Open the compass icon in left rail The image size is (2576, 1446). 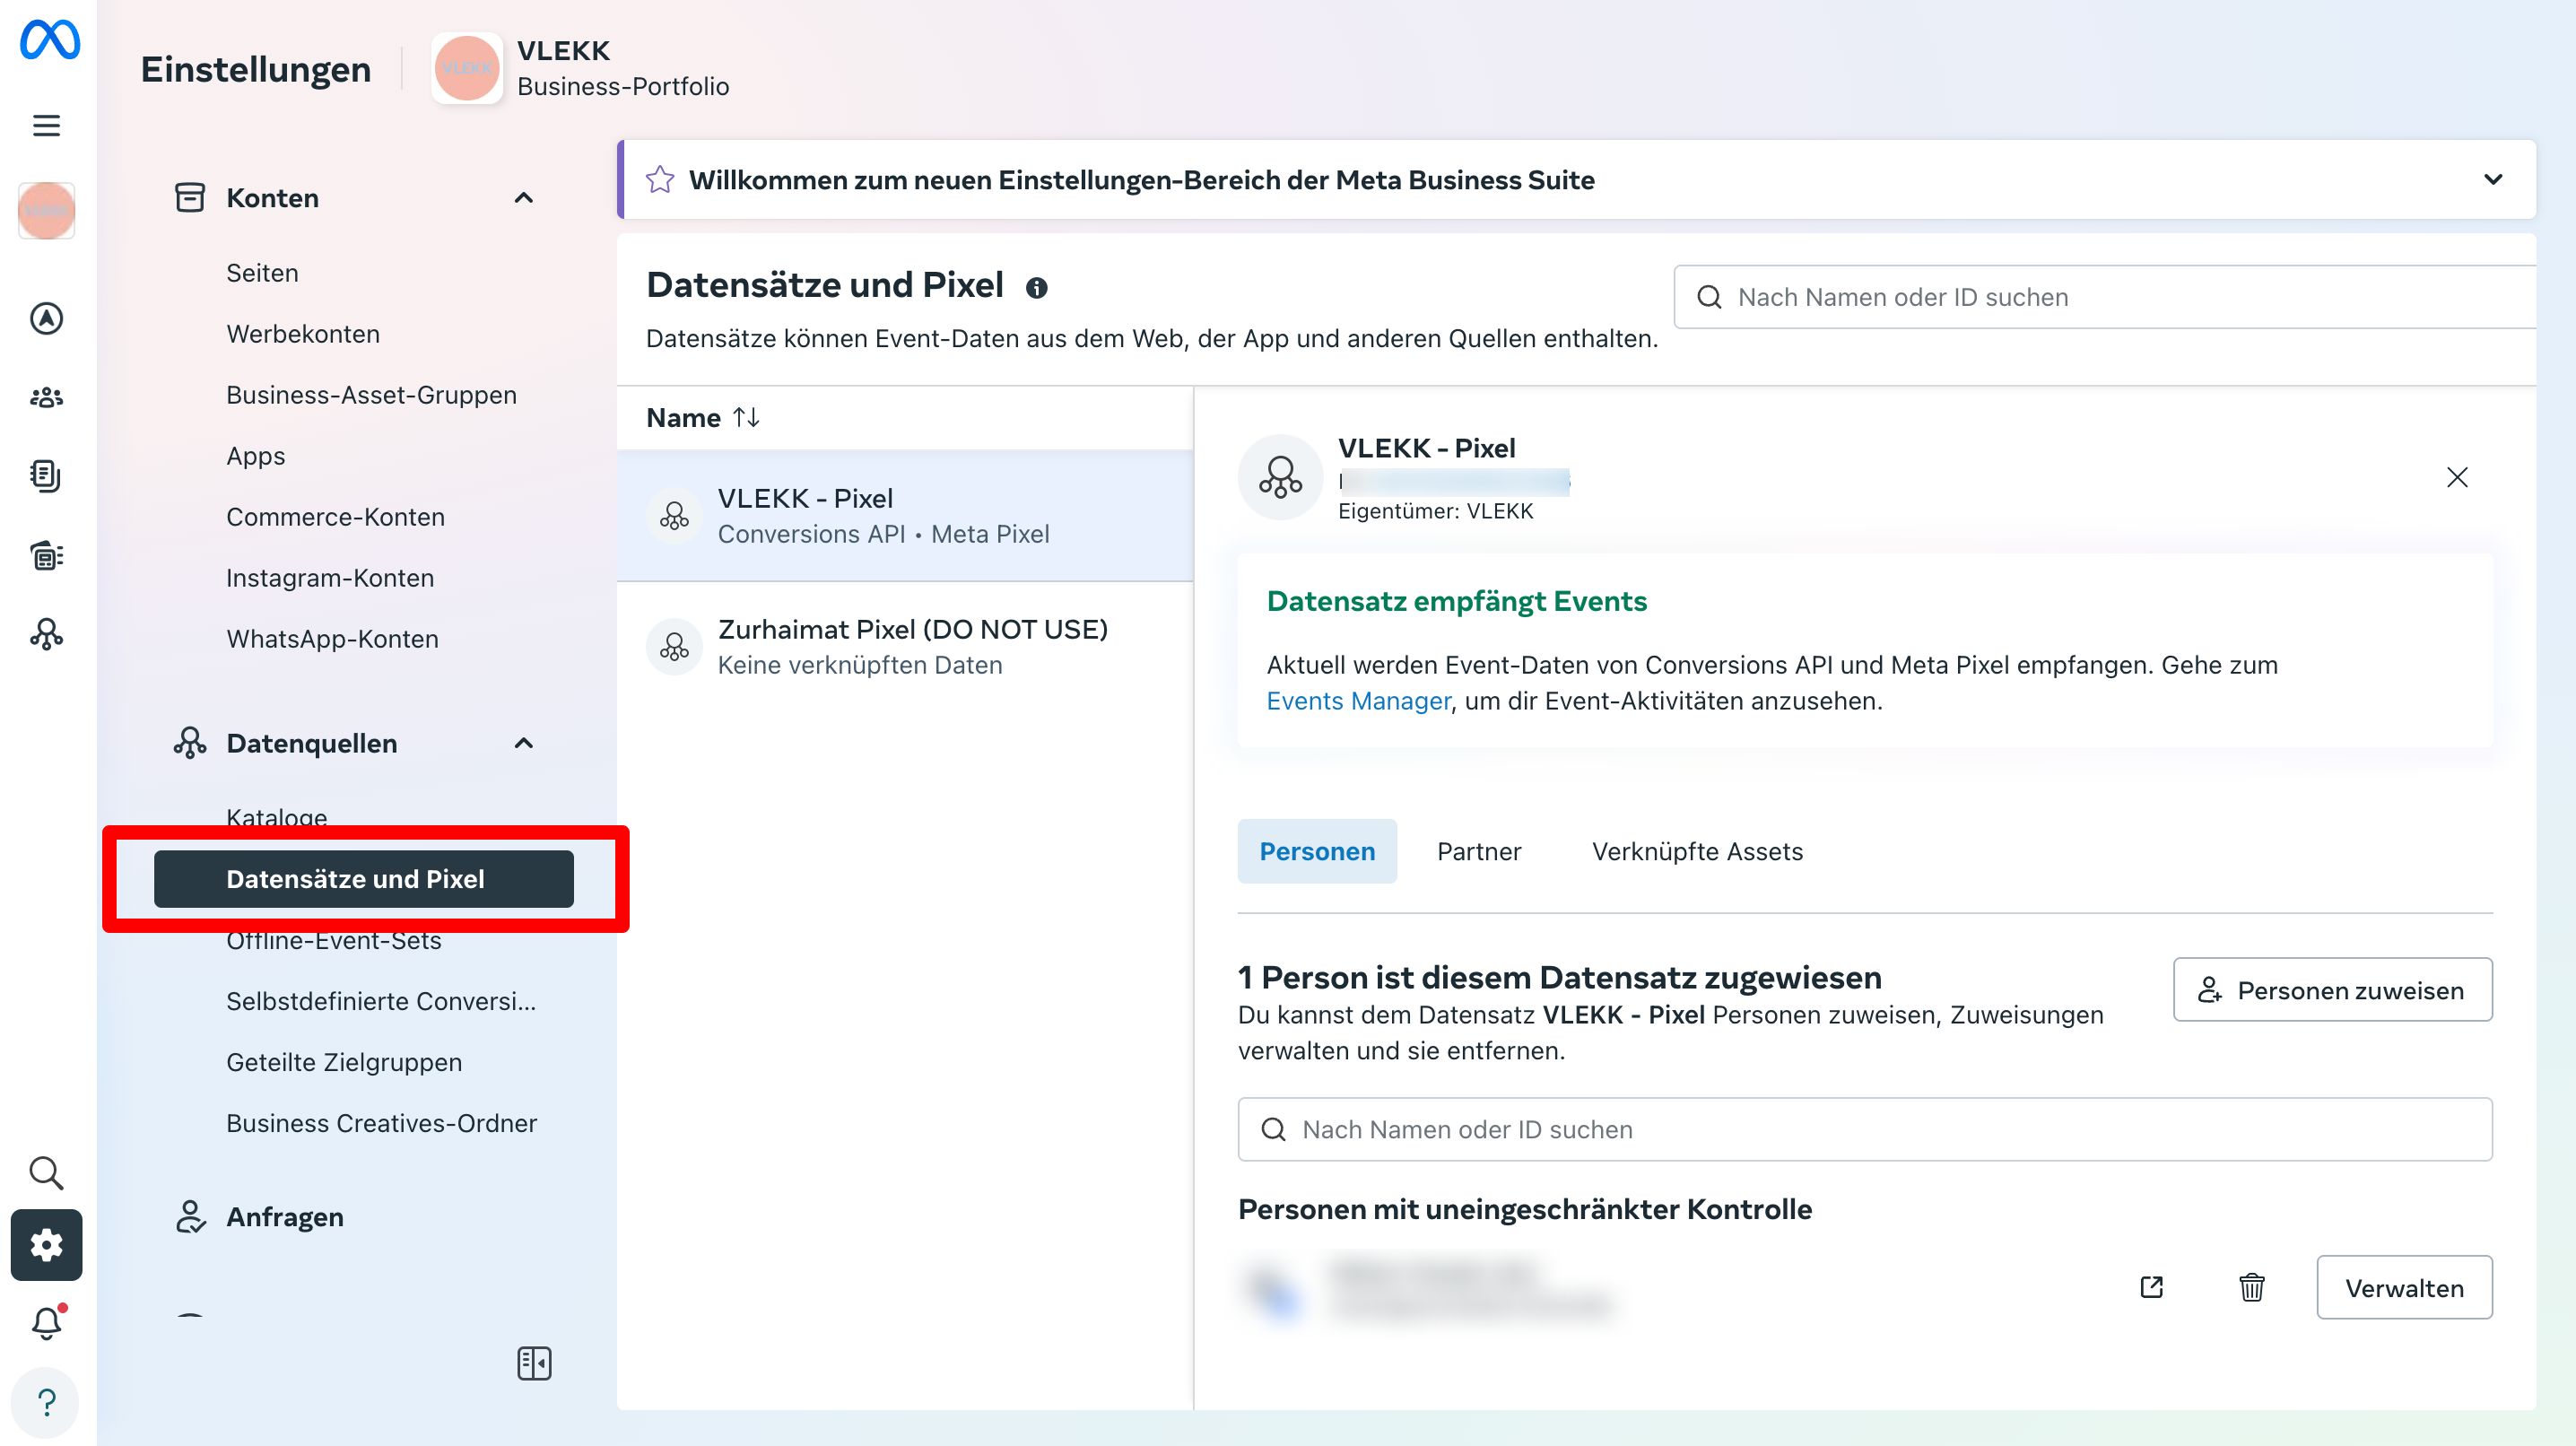click(x=46, y=319)
